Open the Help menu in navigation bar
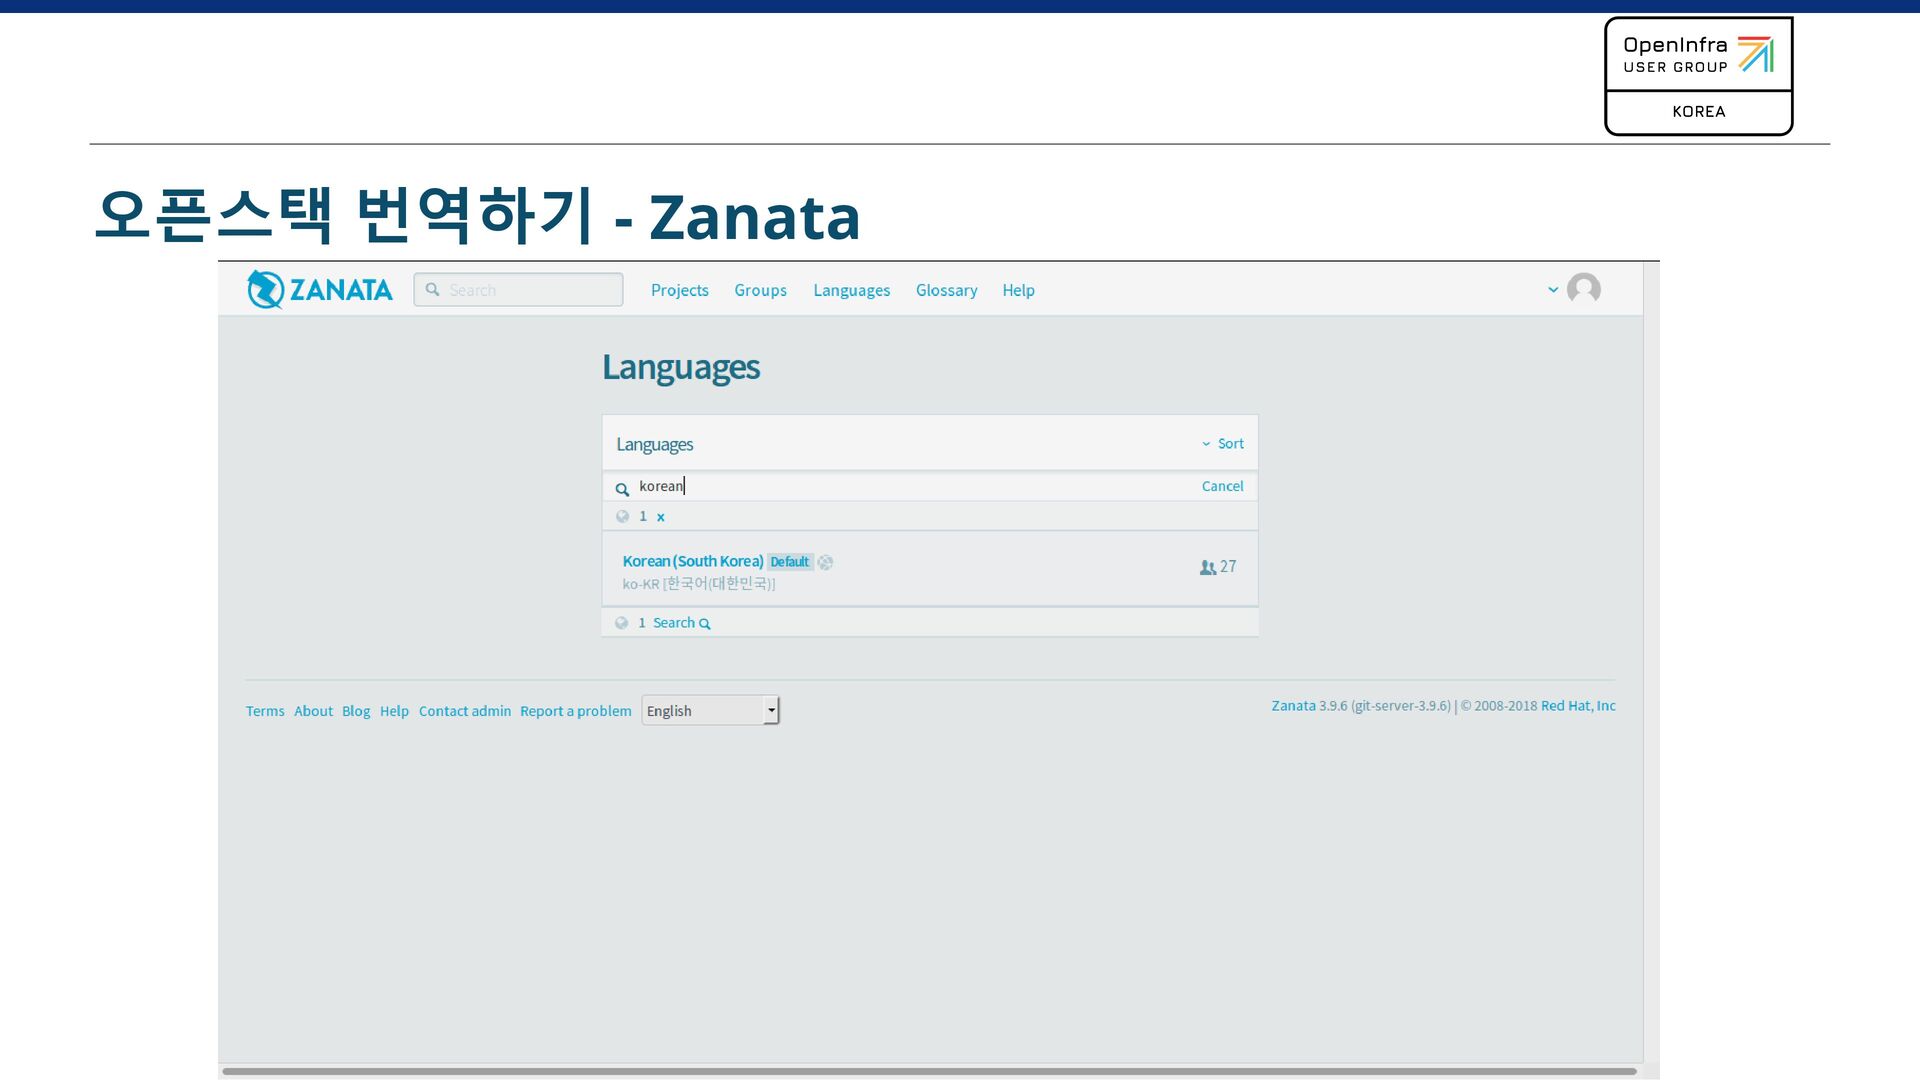 [1018, 290]
